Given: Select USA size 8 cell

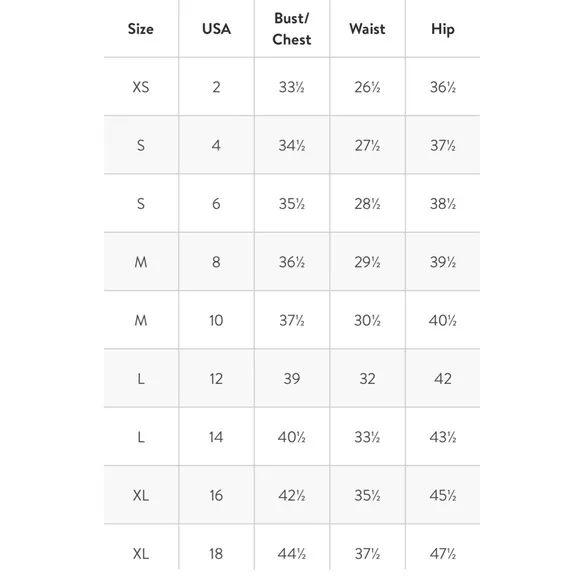Looking at the screenshot, I should (x=216, y=262).
